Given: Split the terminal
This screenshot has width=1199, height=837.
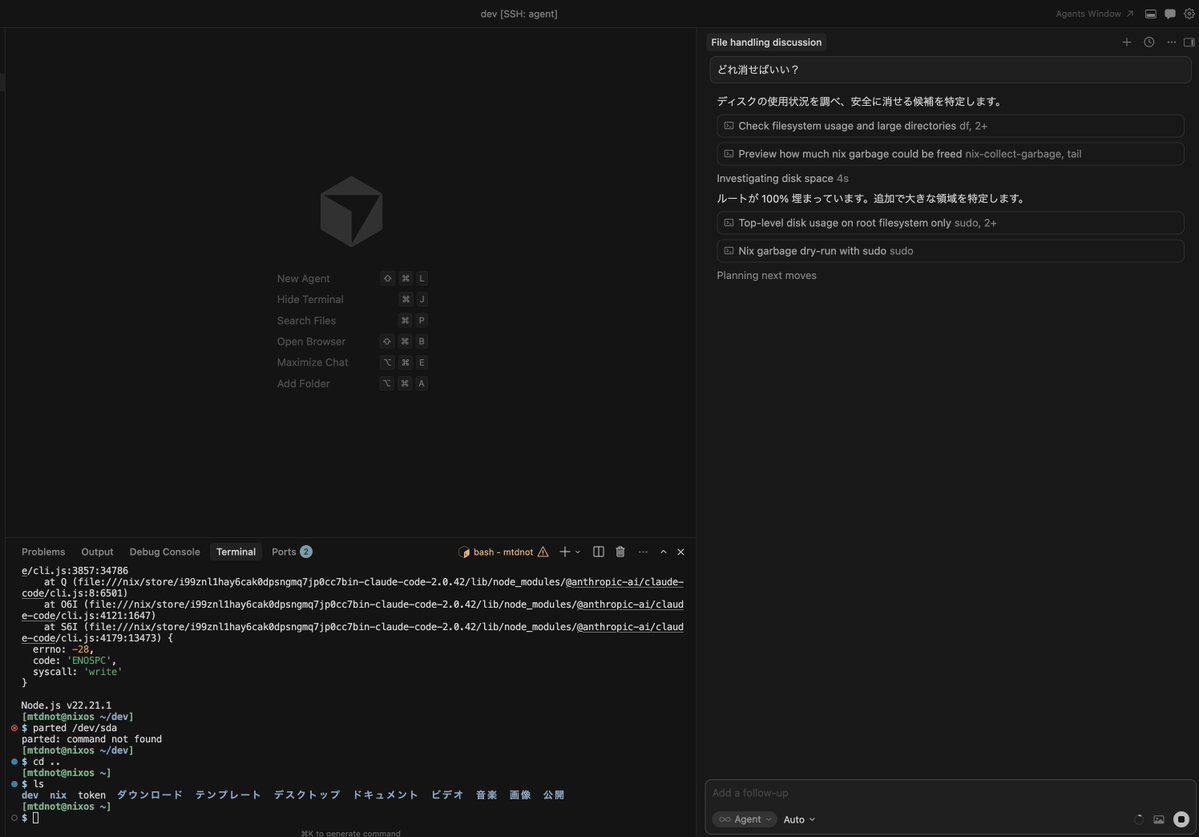Looking at the screenshot, I should pos(599,552).
